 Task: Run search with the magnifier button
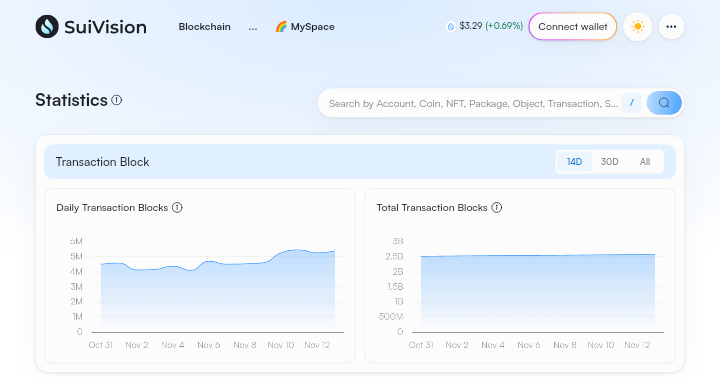664,103
